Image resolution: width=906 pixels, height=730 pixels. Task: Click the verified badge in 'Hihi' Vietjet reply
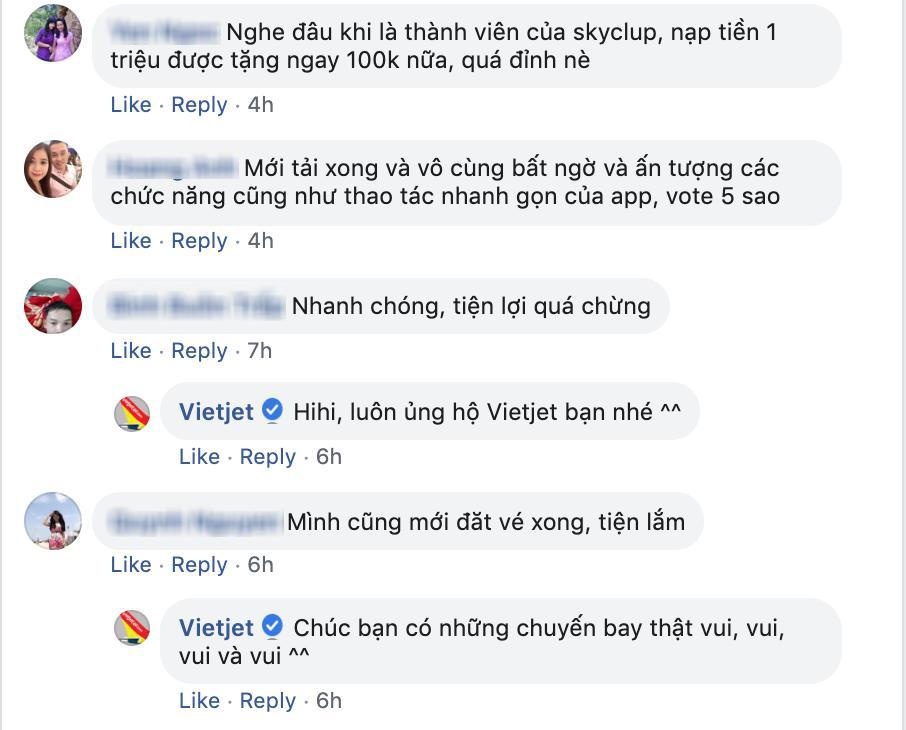[x=271, y=411]
